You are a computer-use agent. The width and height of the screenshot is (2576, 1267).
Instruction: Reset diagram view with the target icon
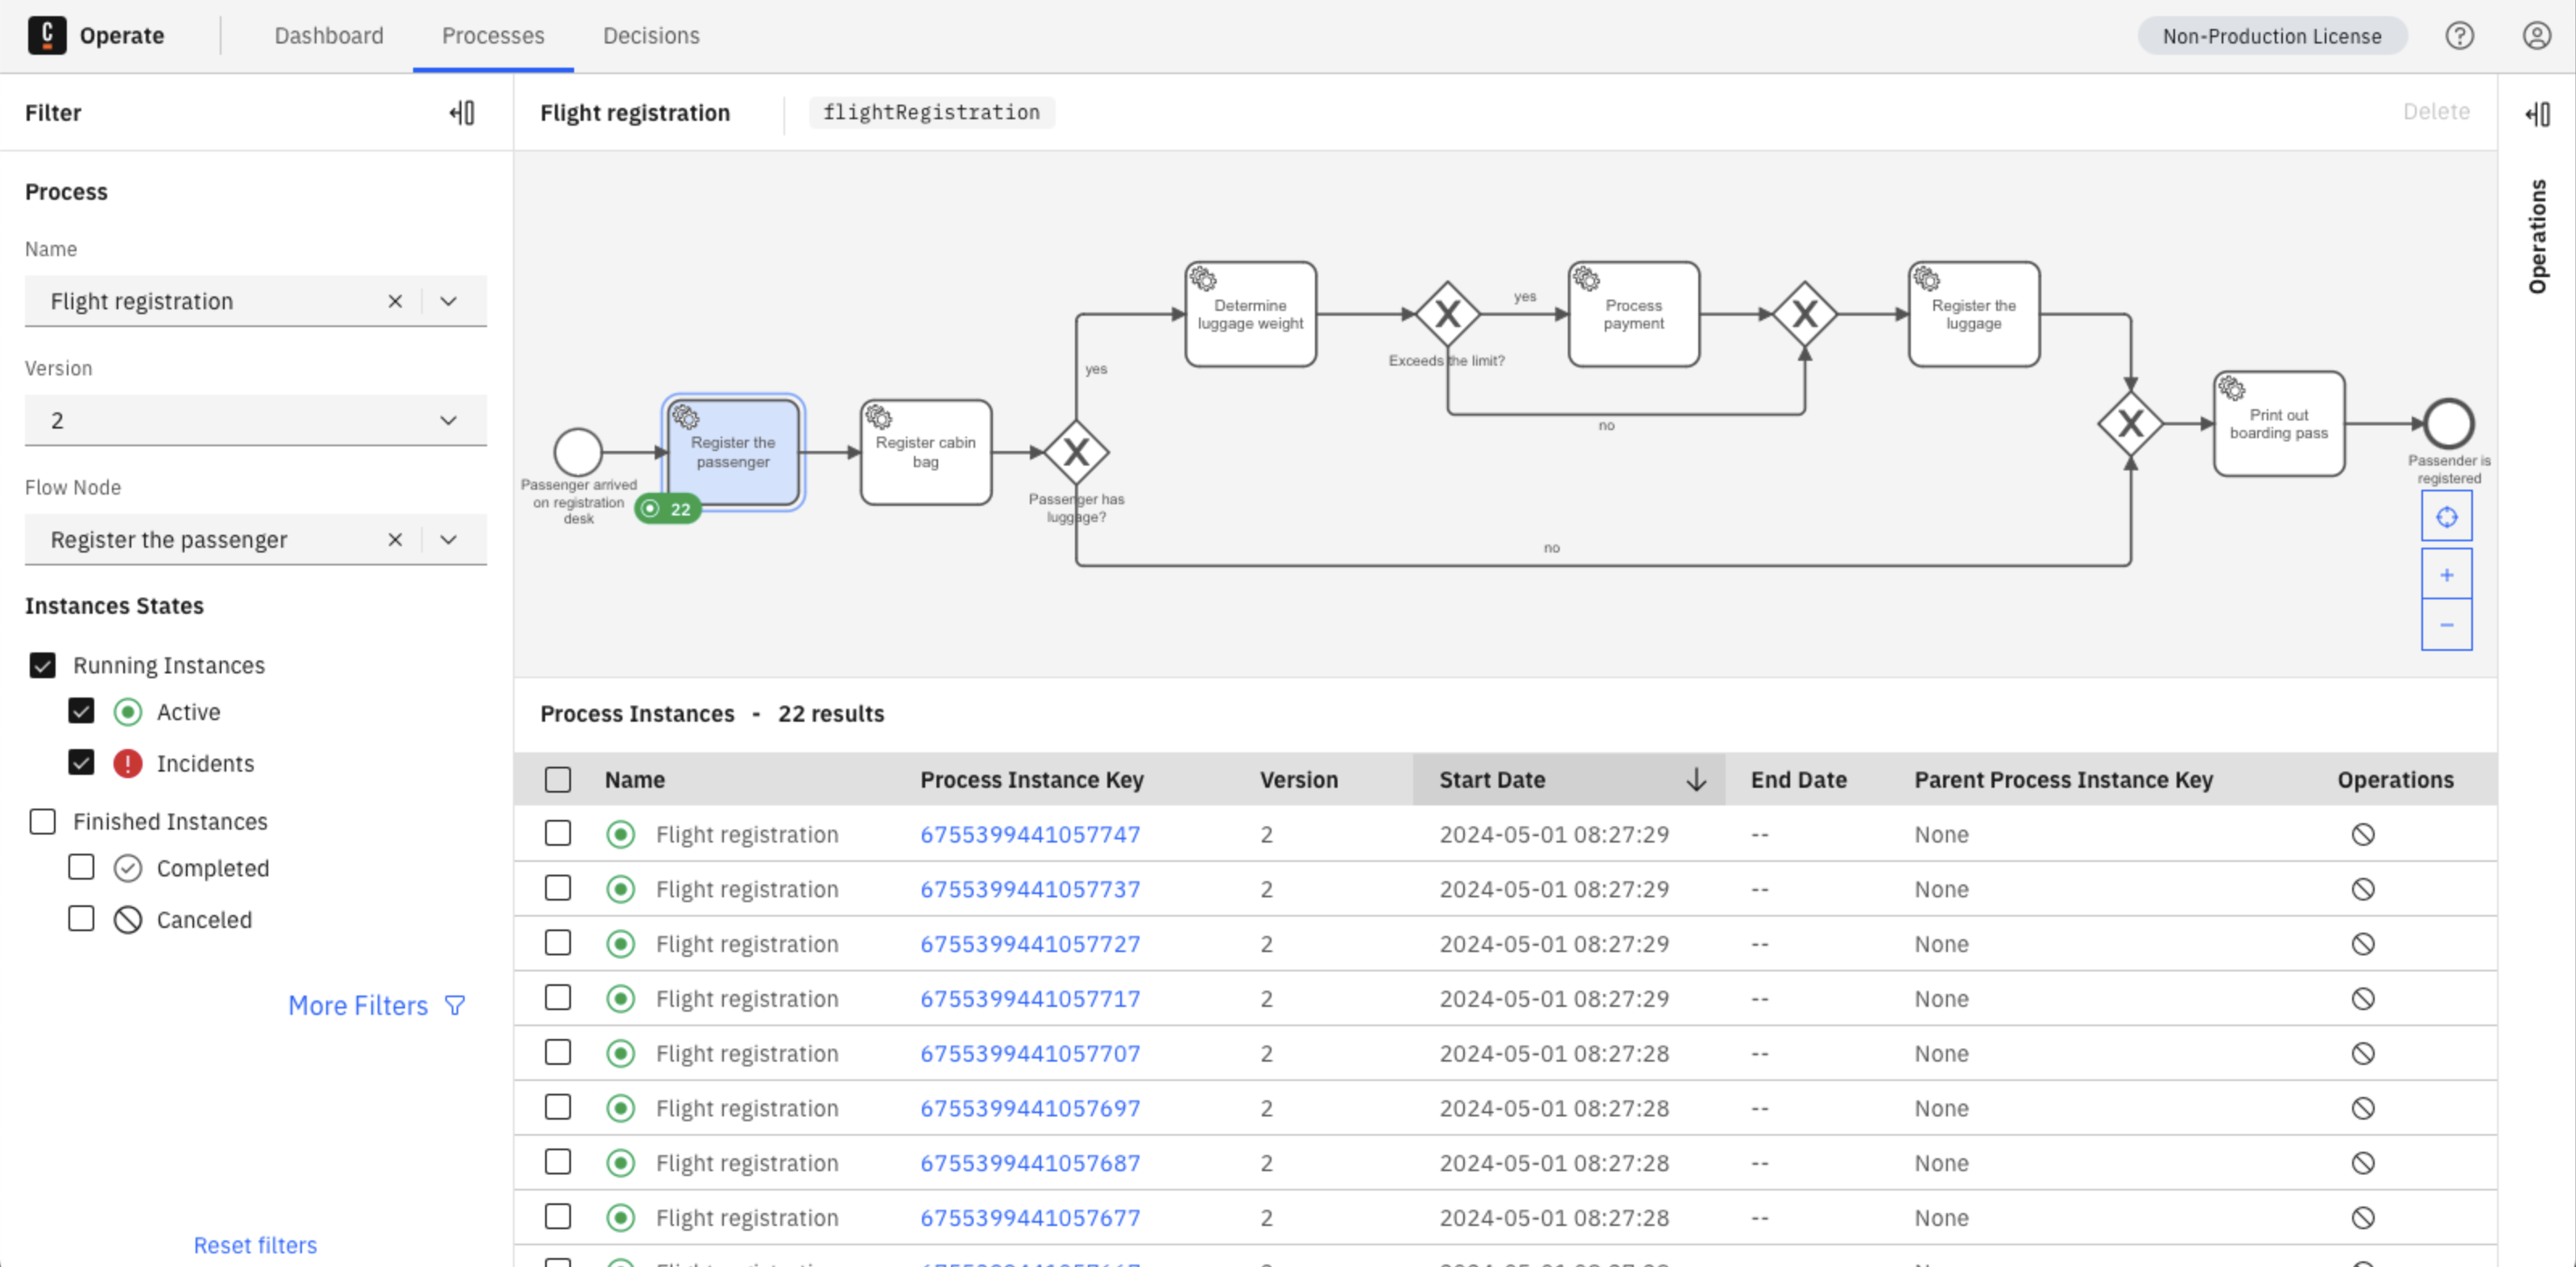[x=2447, y=516]
